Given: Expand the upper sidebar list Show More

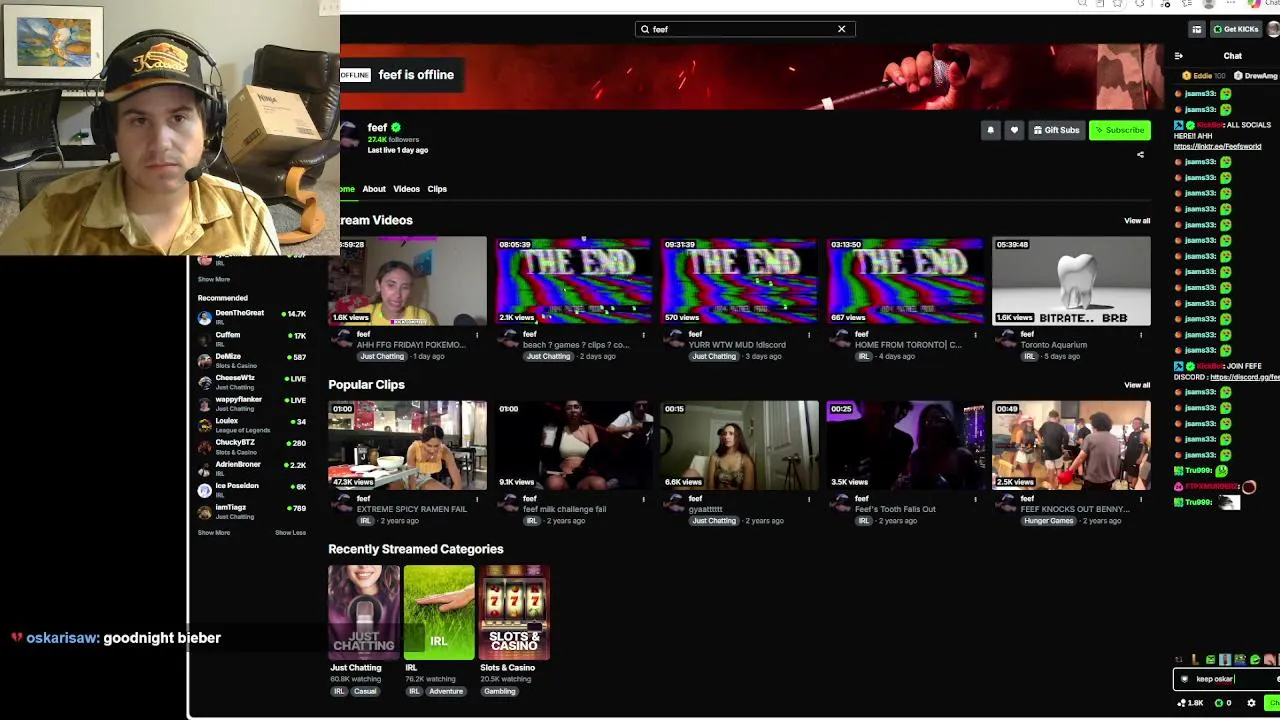Looking at the screenshot, I should 214,280.
